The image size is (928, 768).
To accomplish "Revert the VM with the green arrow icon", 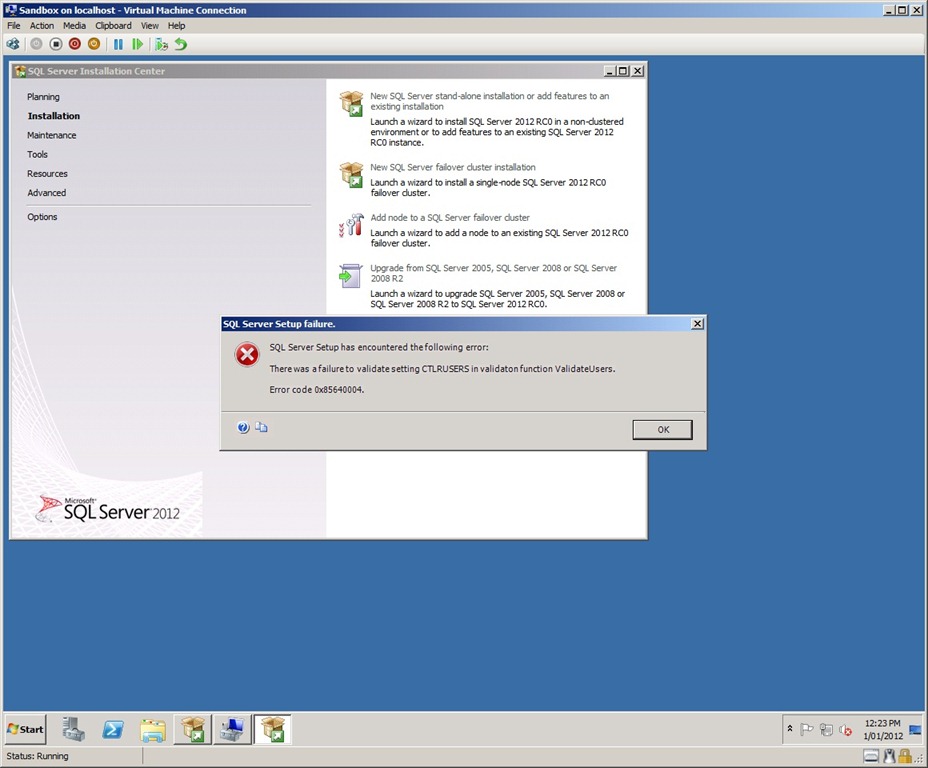I will [180, 44].
